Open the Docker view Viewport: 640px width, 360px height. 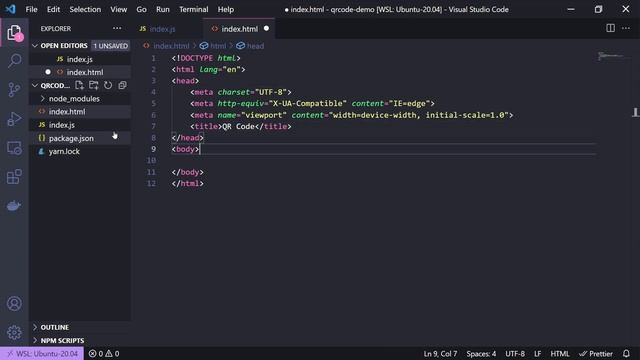pyautogui.click(x=14, y=205)
